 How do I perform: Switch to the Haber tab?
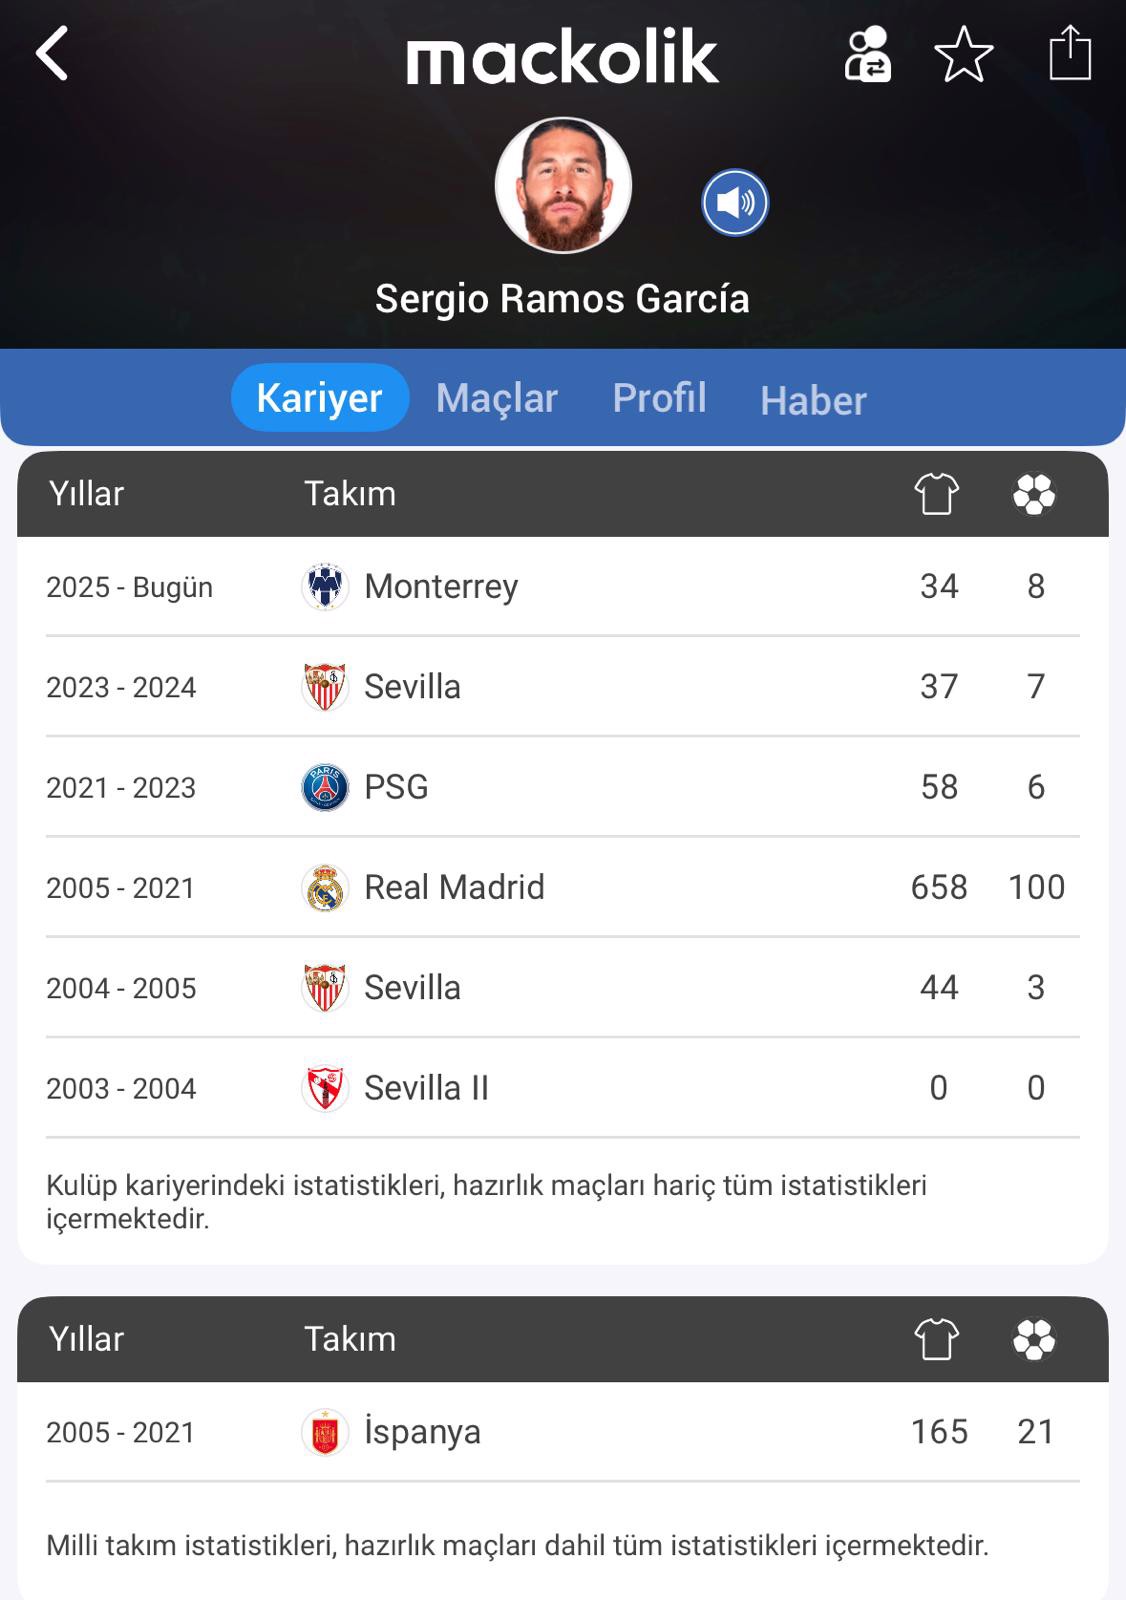click(x=813, y=400)
